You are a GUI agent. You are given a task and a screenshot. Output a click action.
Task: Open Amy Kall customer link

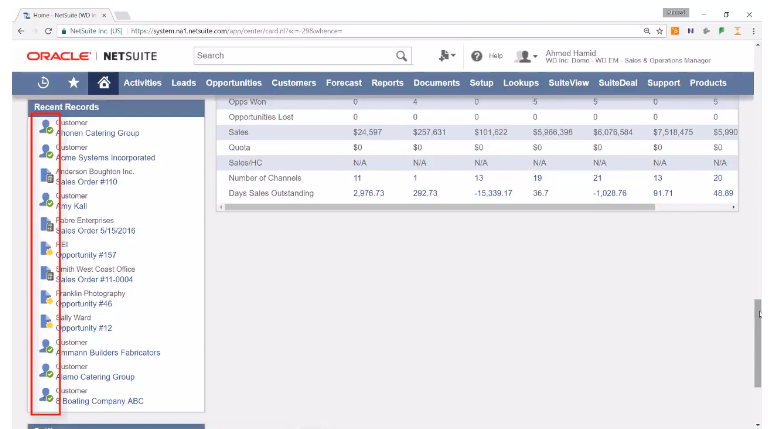(x=72, y=206)
